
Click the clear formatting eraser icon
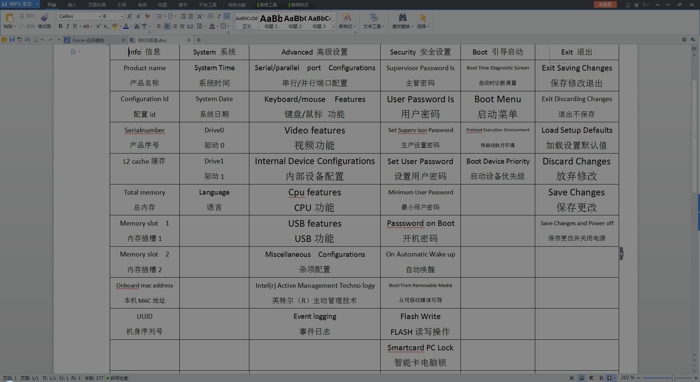pyautogui.click(x=147, y=16)
